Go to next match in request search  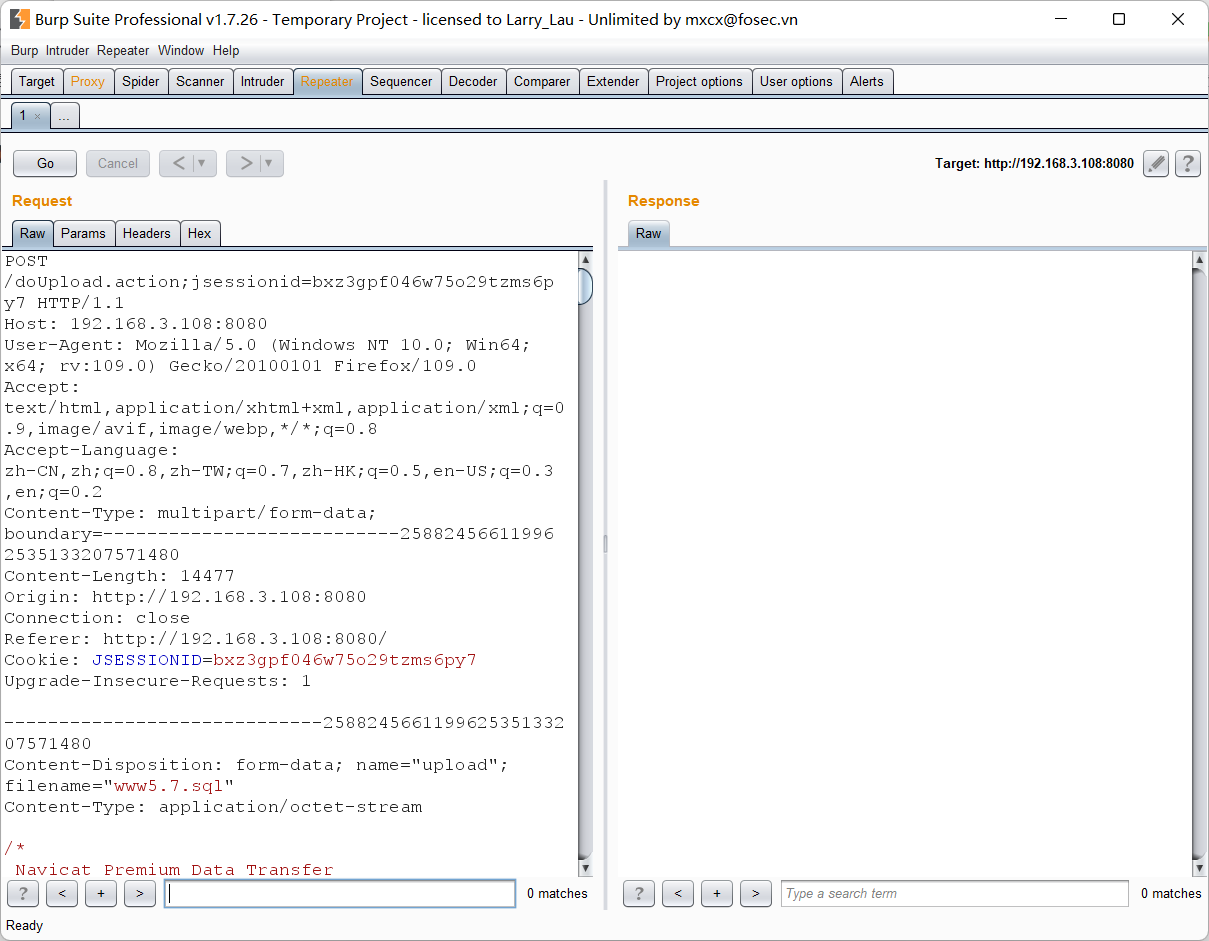(140, 893)
